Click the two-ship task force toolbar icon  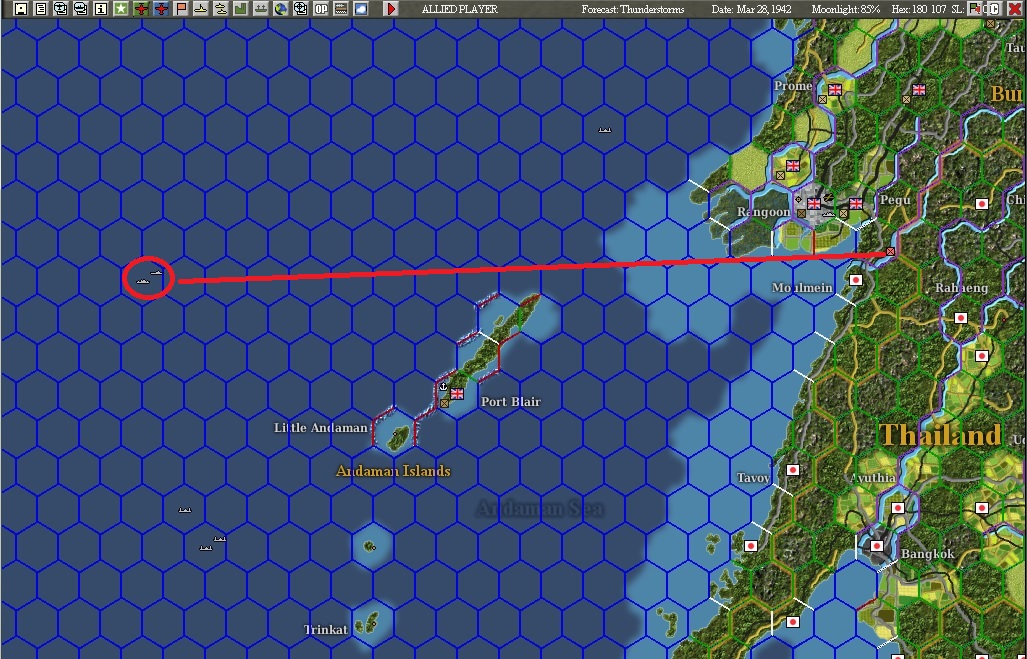(221, 9)
